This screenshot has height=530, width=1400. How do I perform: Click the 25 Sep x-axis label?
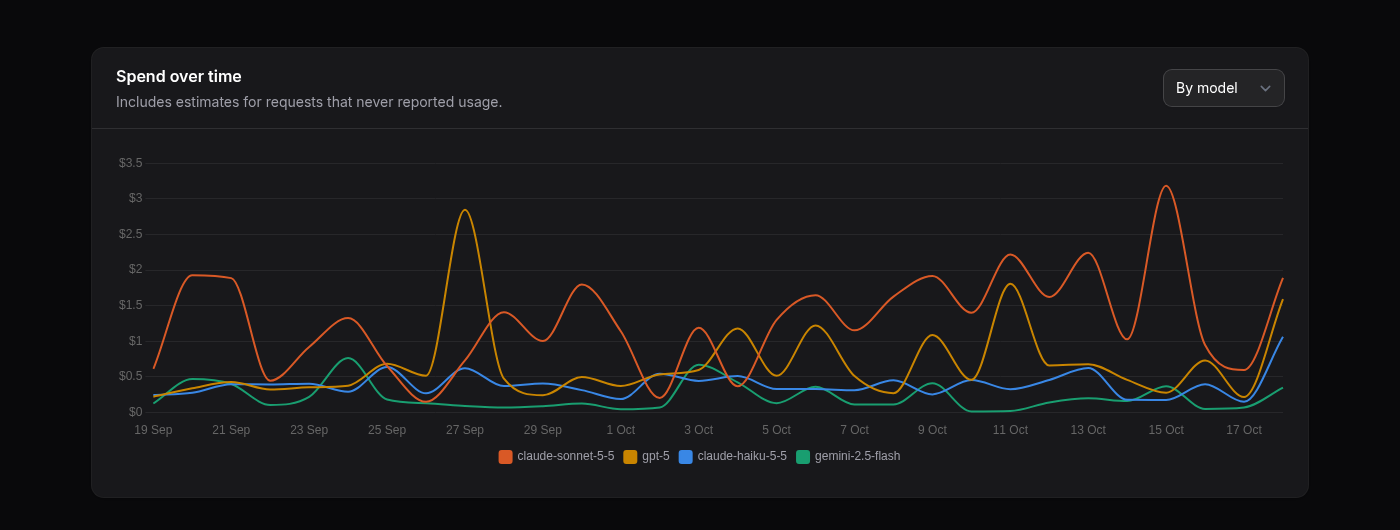coord(387,430)
